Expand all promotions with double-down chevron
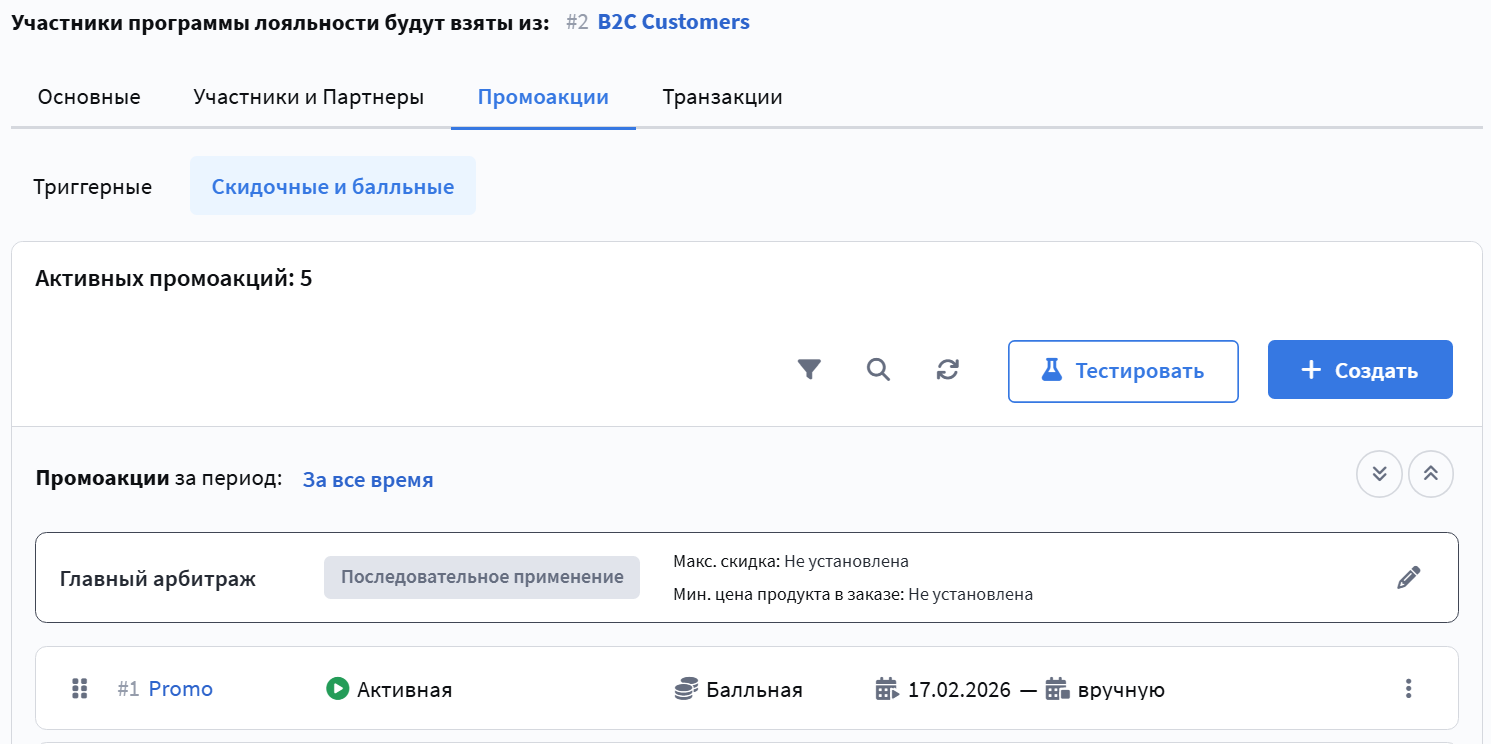Viewport: 1491px width, 744px height. click(1379, 474)
